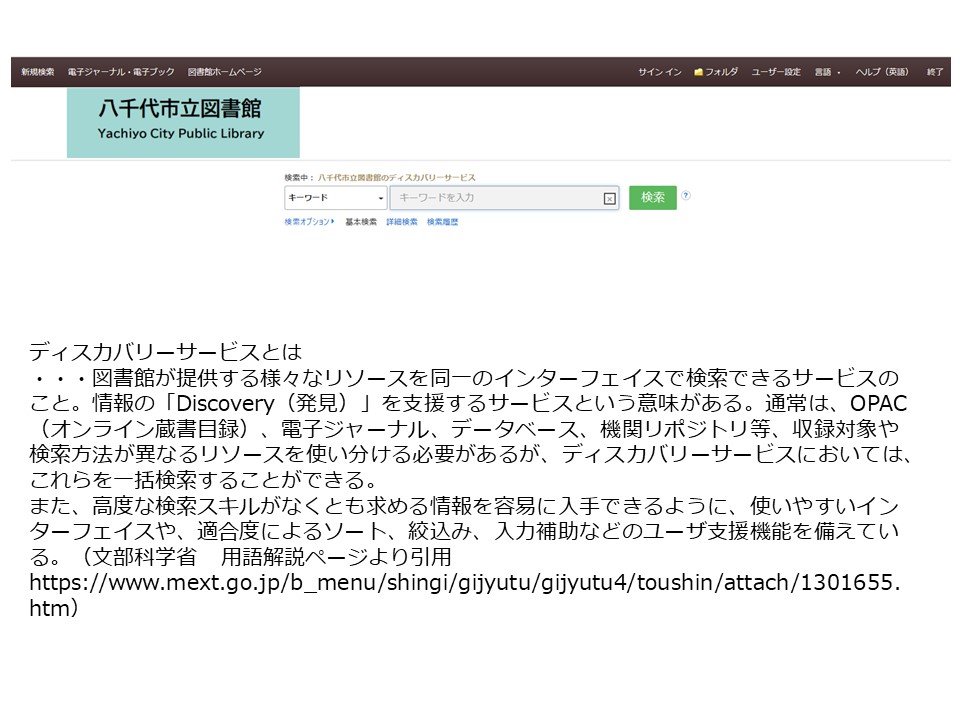Focus the キーワードを入力 search field

pos(504,198)
